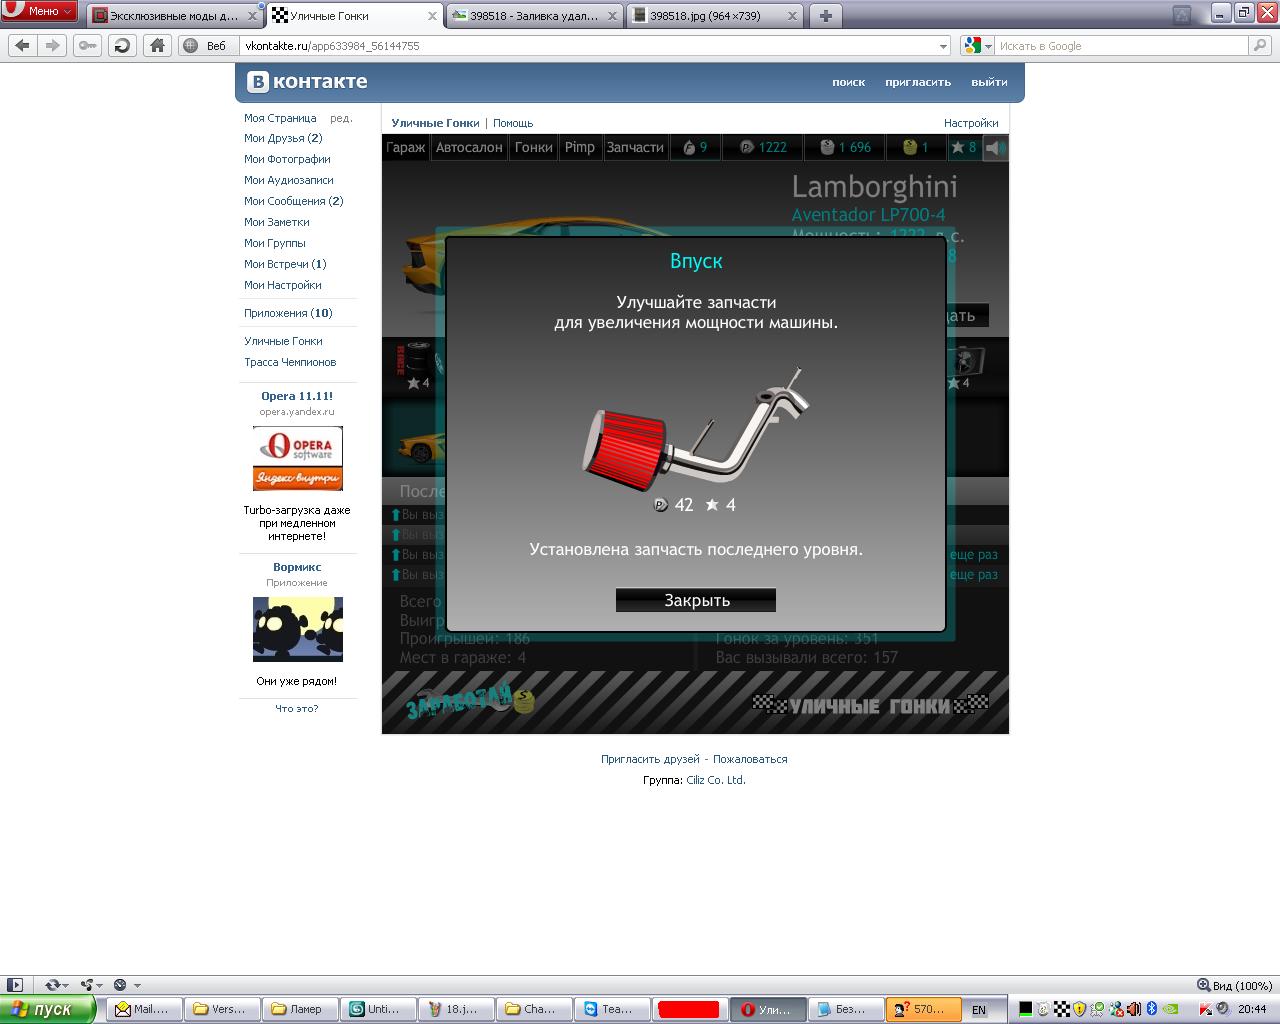Click the Opera Software ad banner image
Viewport: 1280px width, 1024px height.
click(x=297, y=459)
